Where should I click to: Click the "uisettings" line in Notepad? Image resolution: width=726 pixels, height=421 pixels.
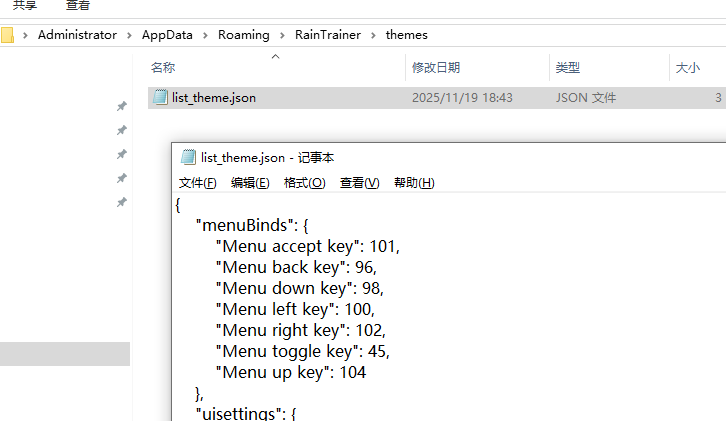click(x=246, y=413)
